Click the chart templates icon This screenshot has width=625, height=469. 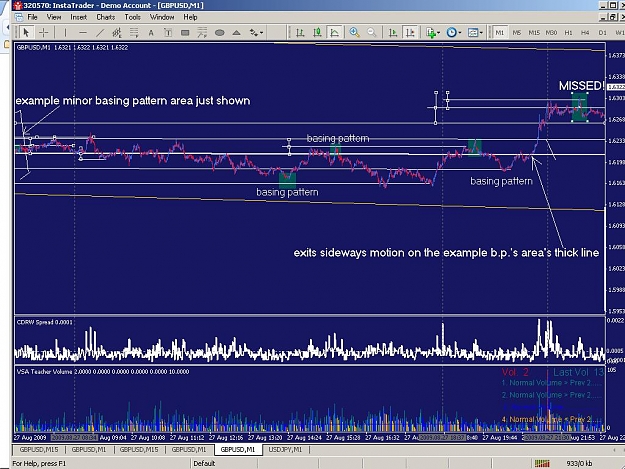(472, 32)
